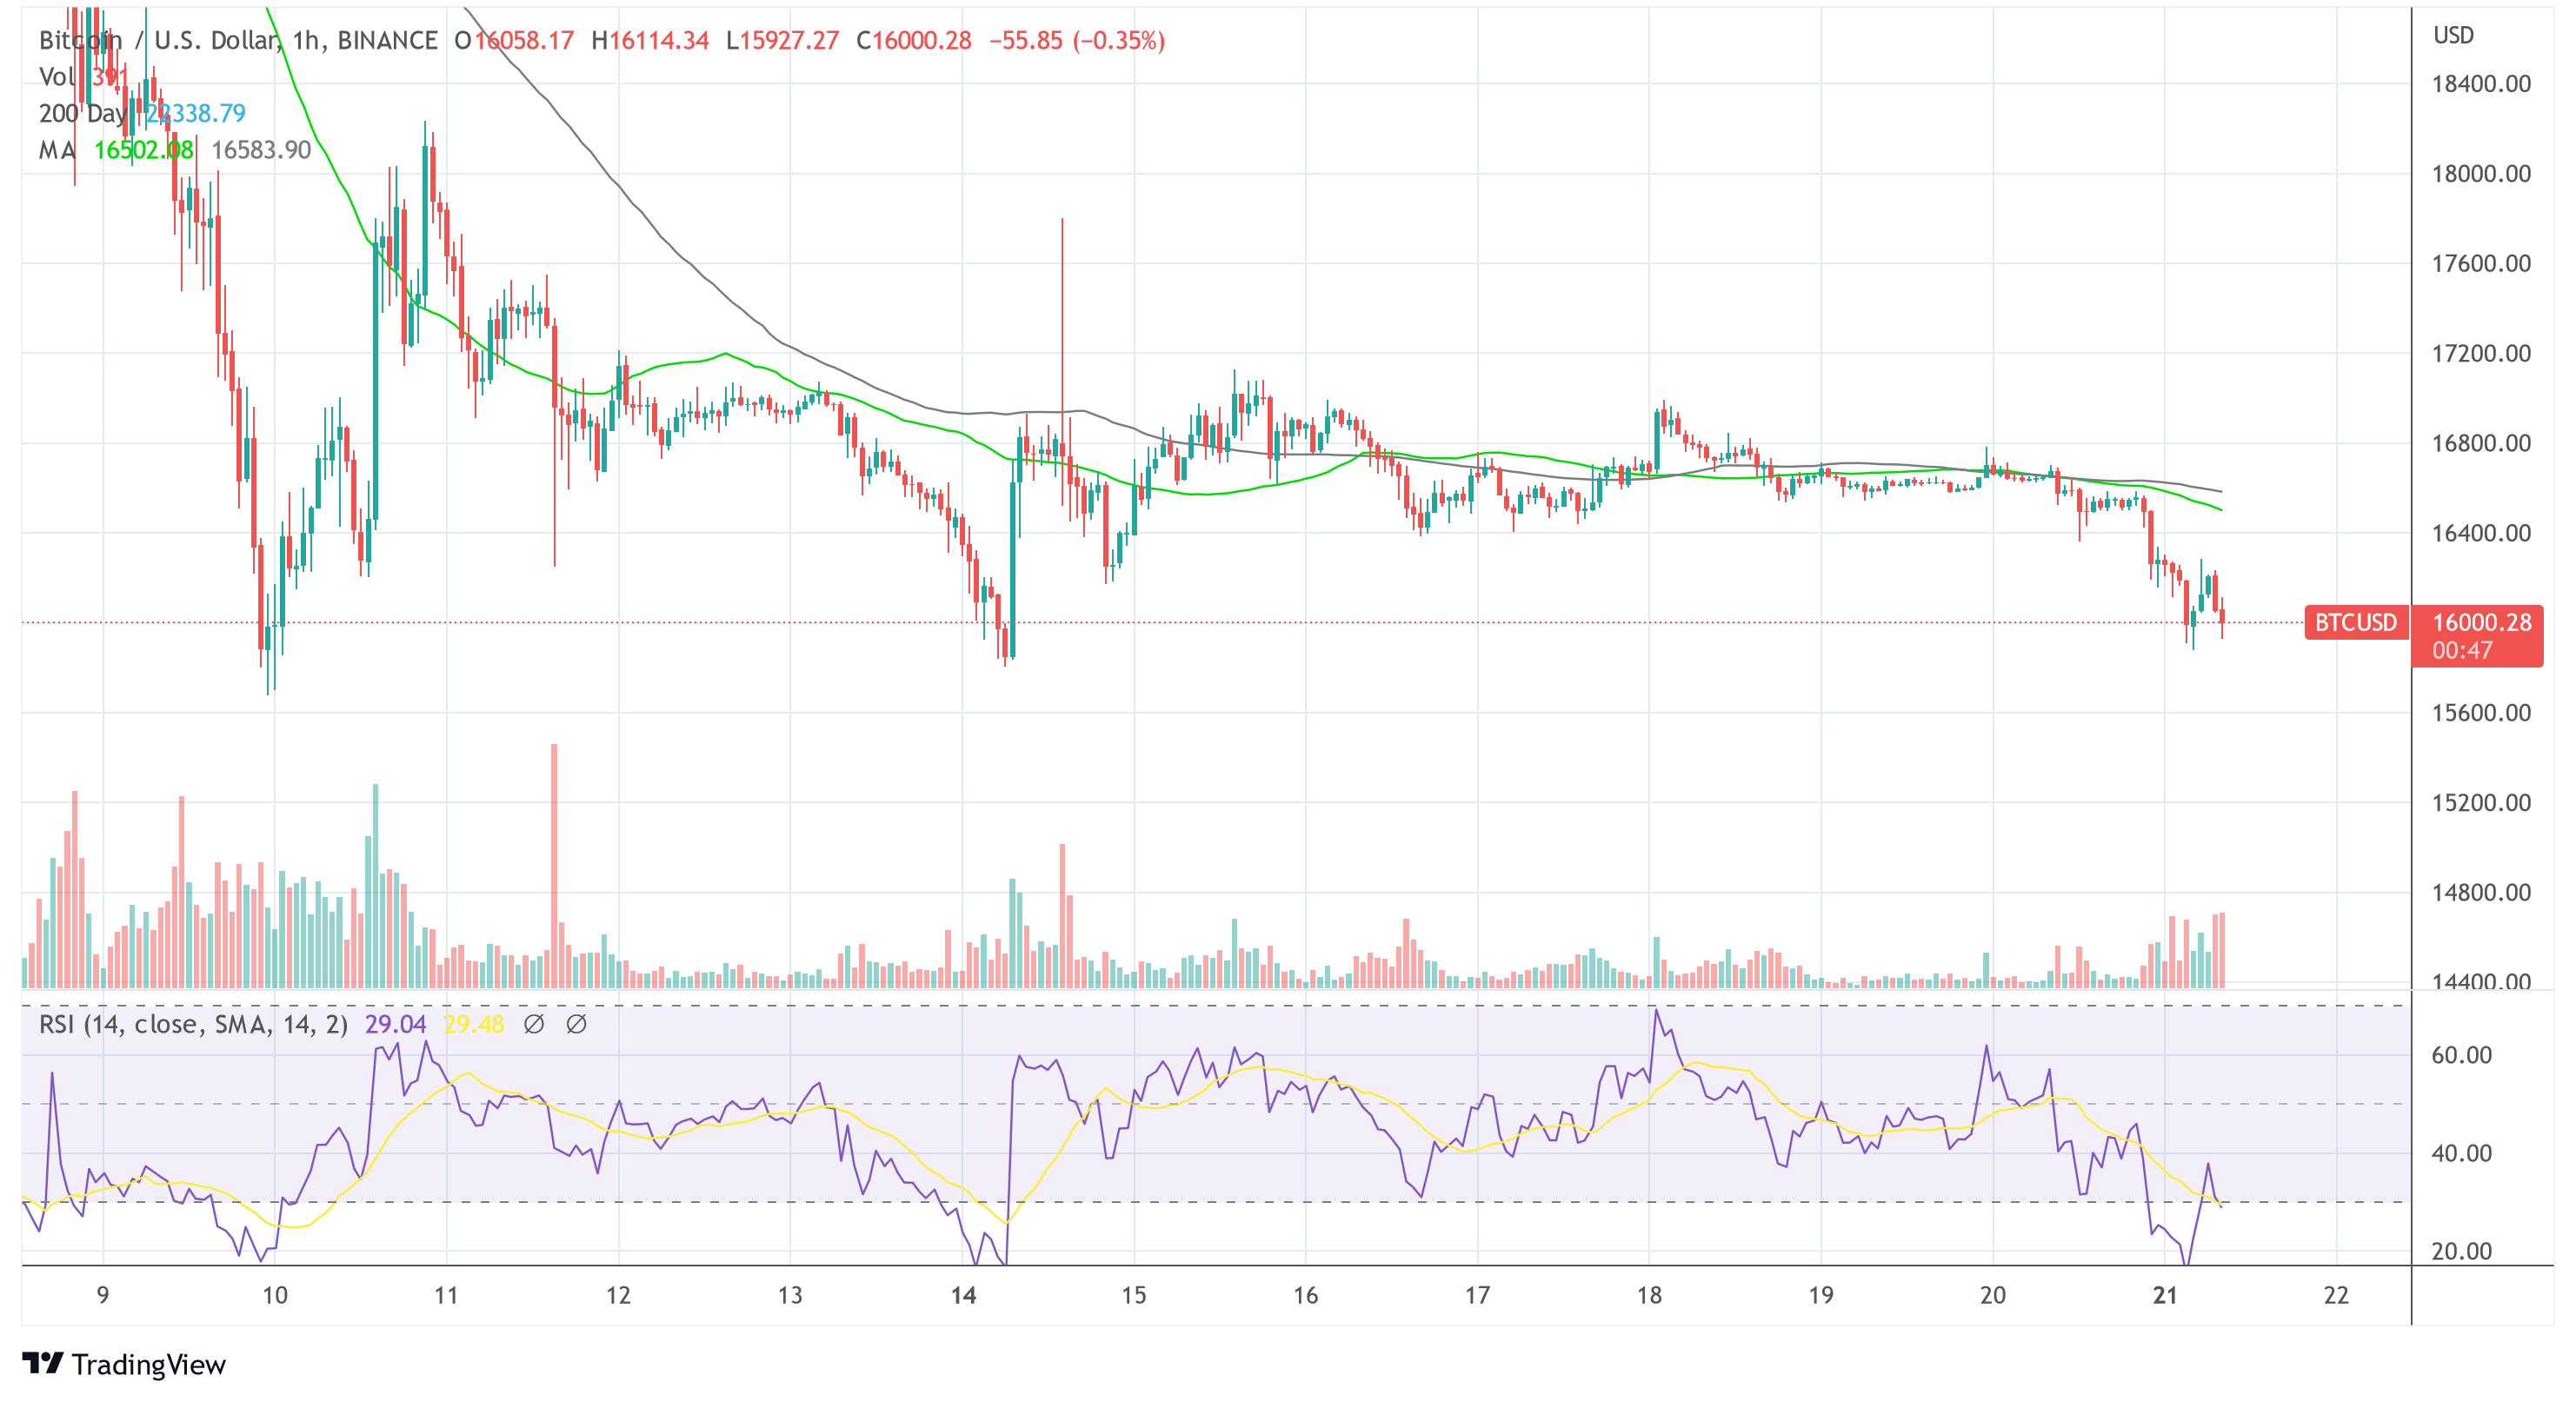This screenshot has height=1402, width=2576.
Task: Click date 15 on the time axis
Action: click(x=1133, y=1295)
